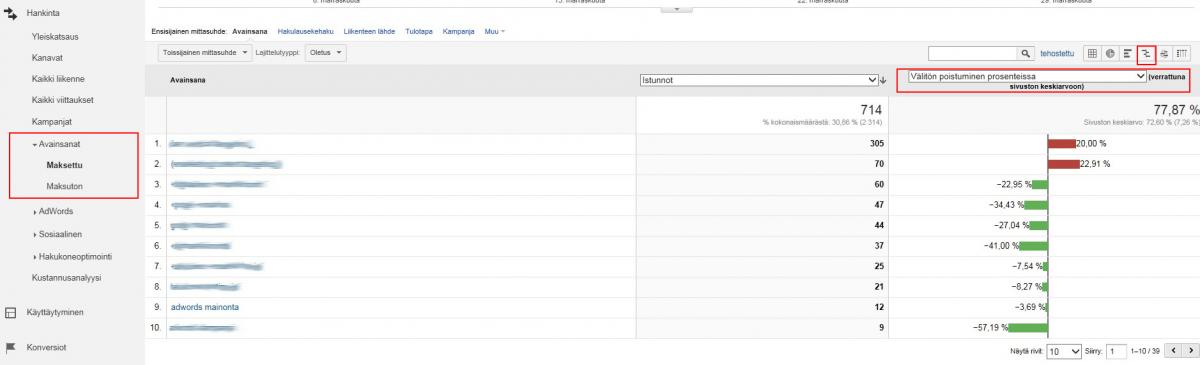Open Kaikki viittaukset in the sidebar

(x=64, y=100)
